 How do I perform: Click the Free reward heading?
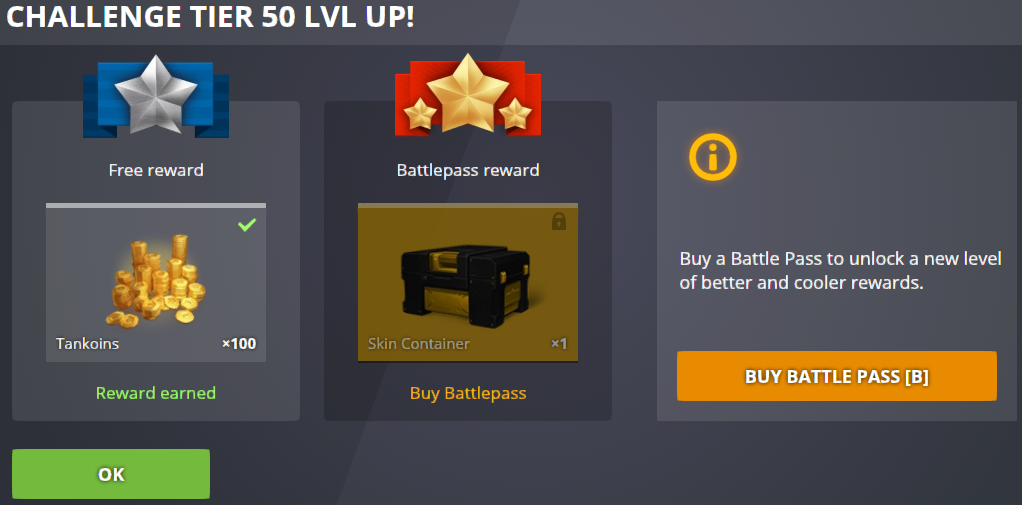tap(156, 171)
